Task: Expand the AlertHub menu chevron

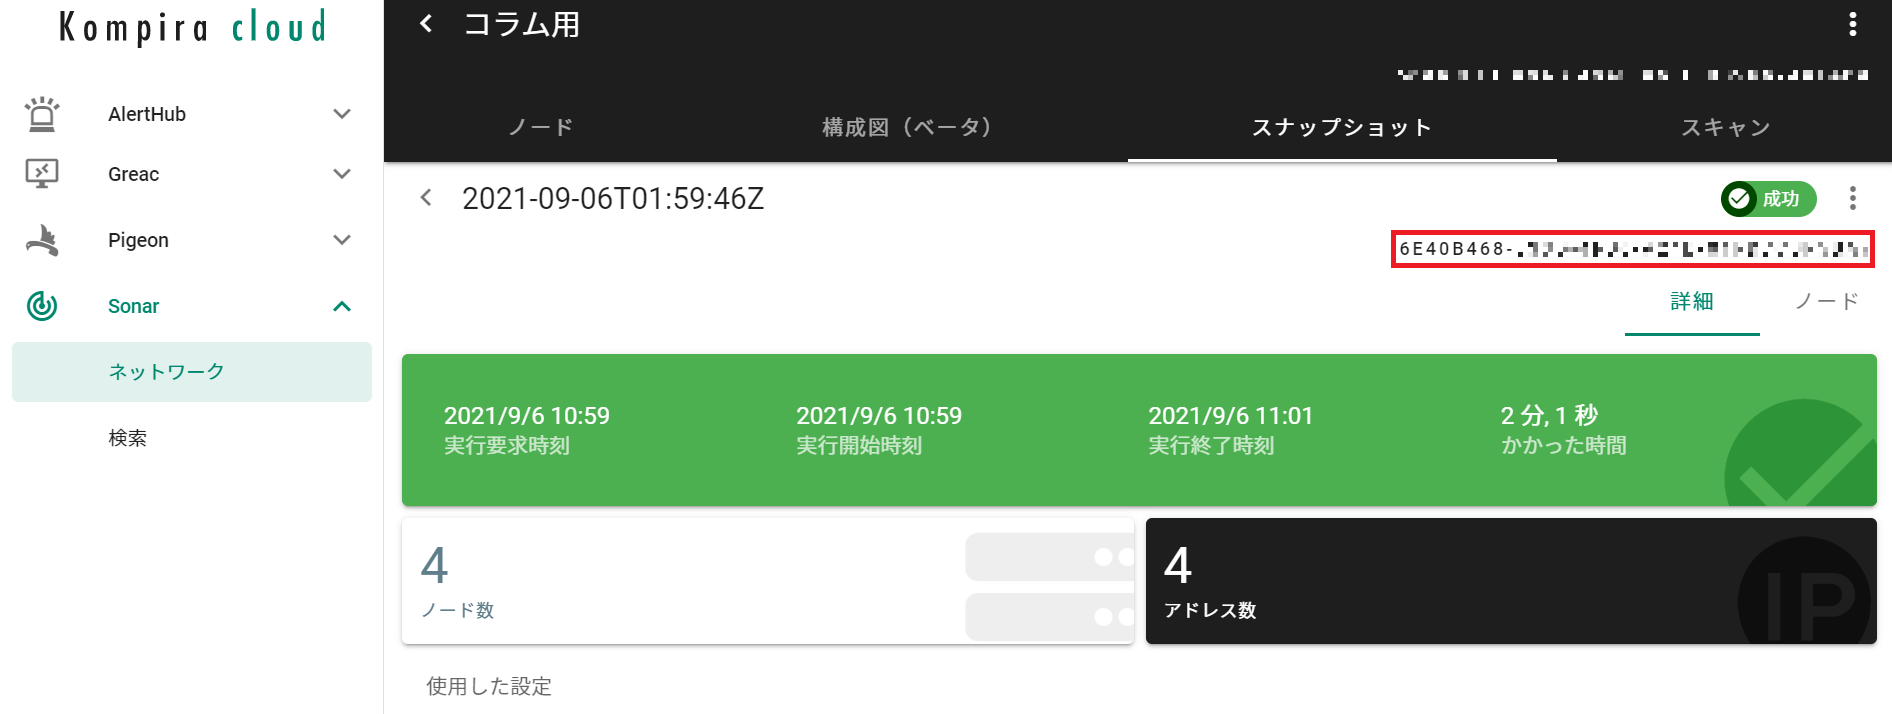Action: [x=342, y=114]
